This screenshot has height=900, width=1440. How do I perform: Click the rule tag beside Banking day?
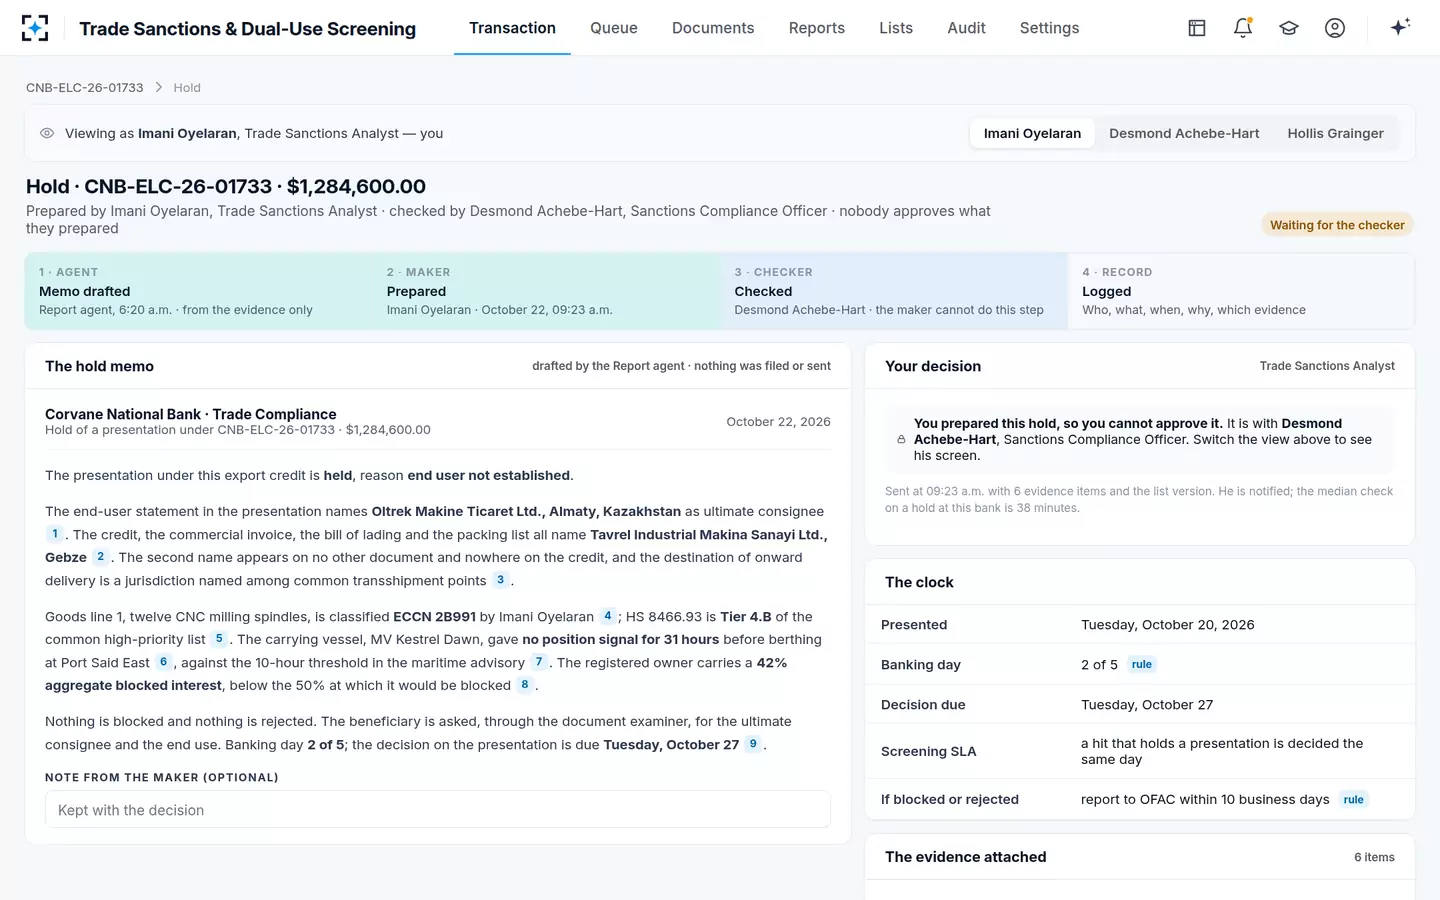tap(1141, 664)
